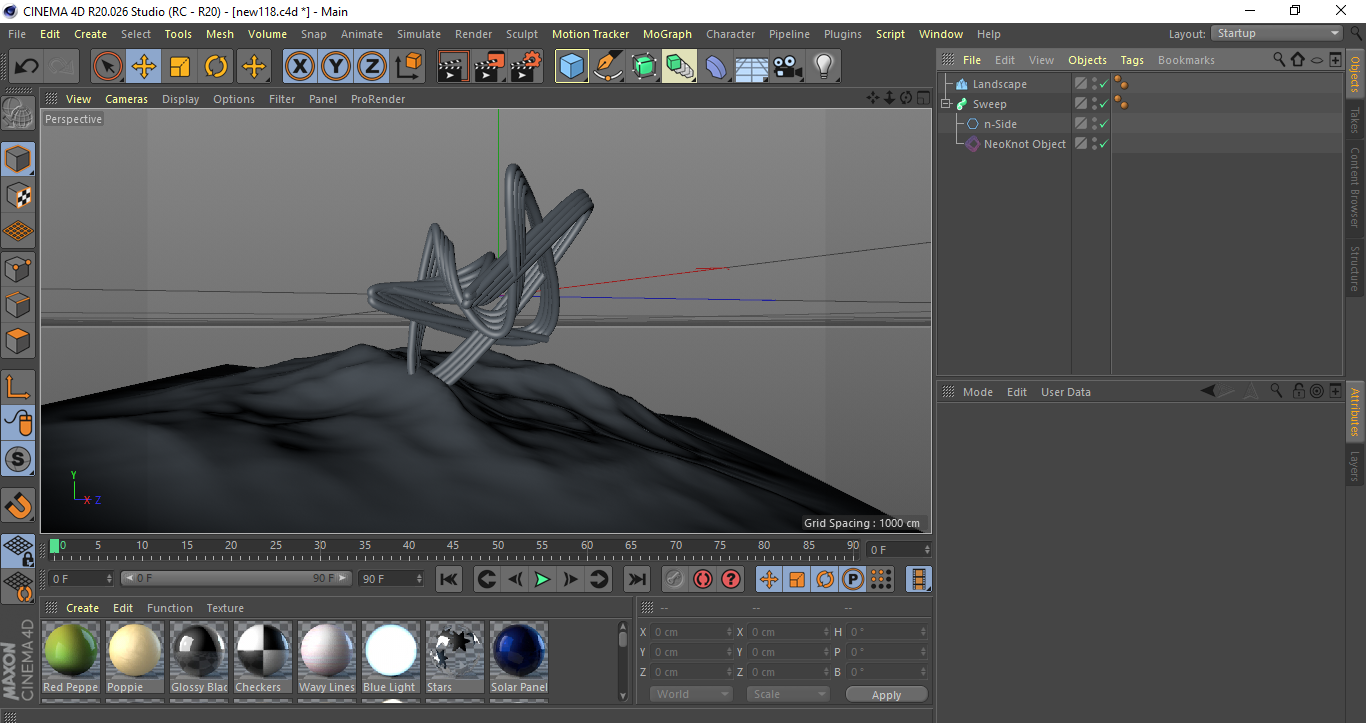Add a Floor environment object
This screenshot has width=1366, height=723.
[752, 67]
